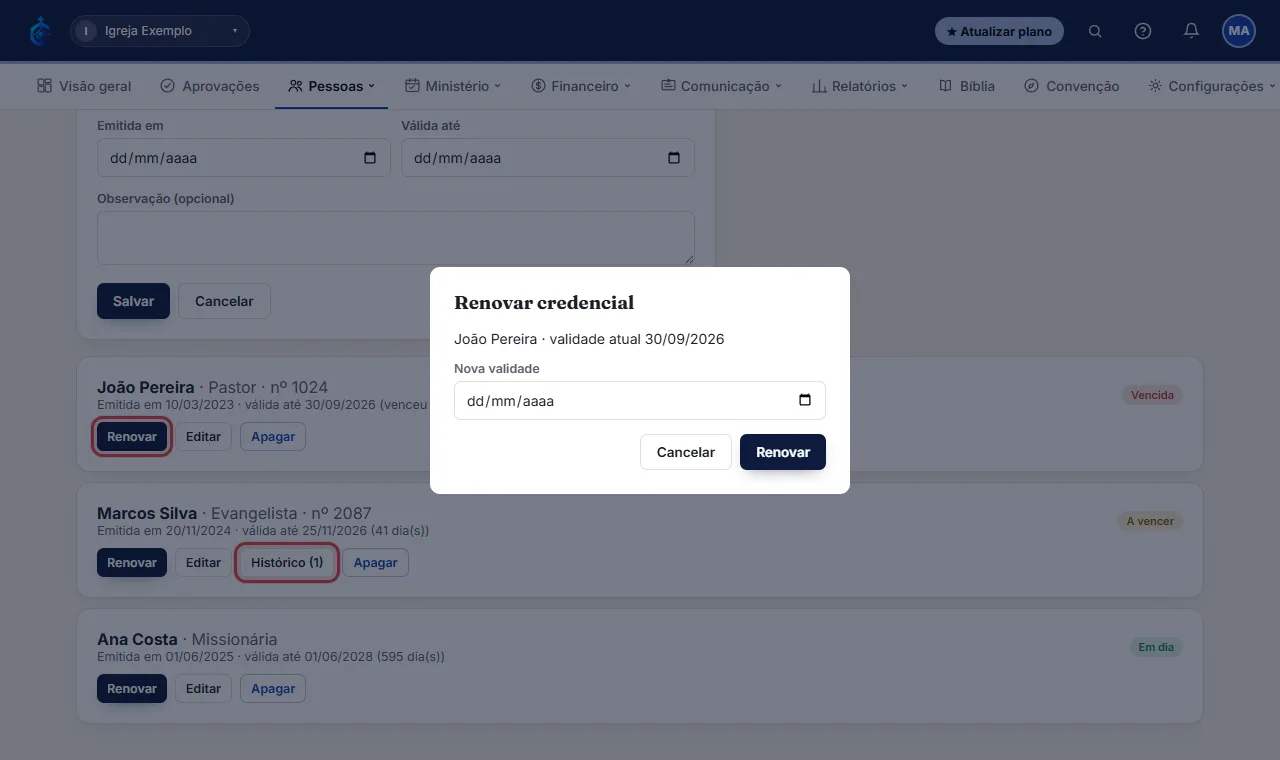The image size is (1280, 760).
Task: Click the Relatórios chart icon
Action: point(819,86)
